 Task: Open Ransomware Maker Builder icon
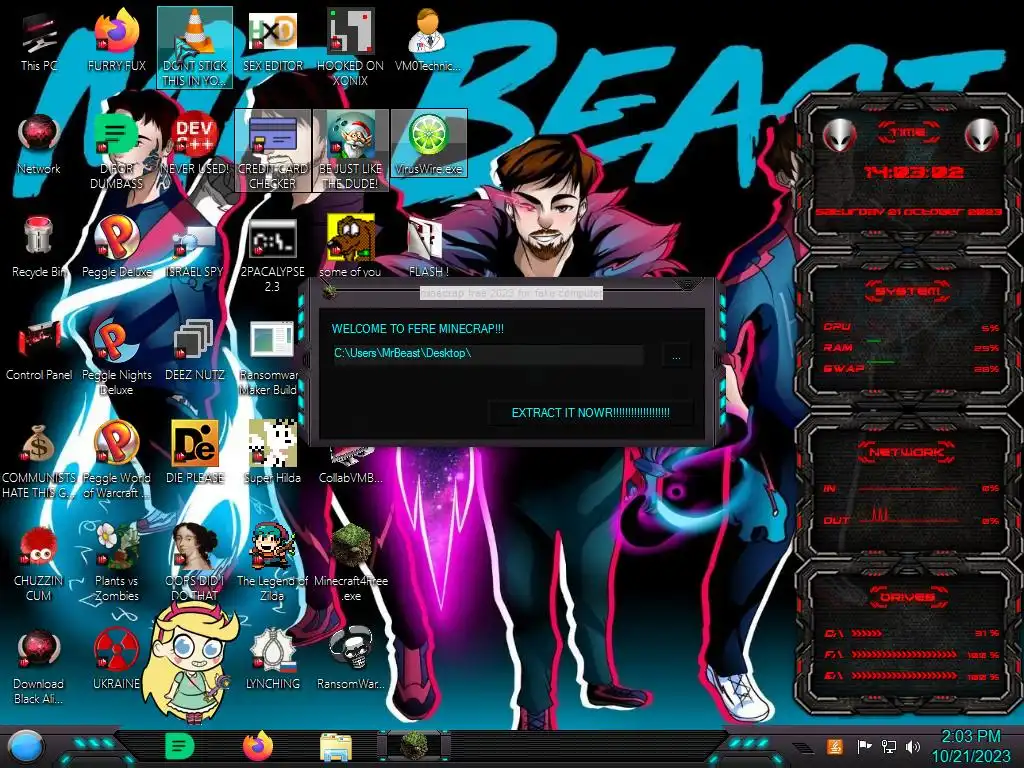[270, 357]
